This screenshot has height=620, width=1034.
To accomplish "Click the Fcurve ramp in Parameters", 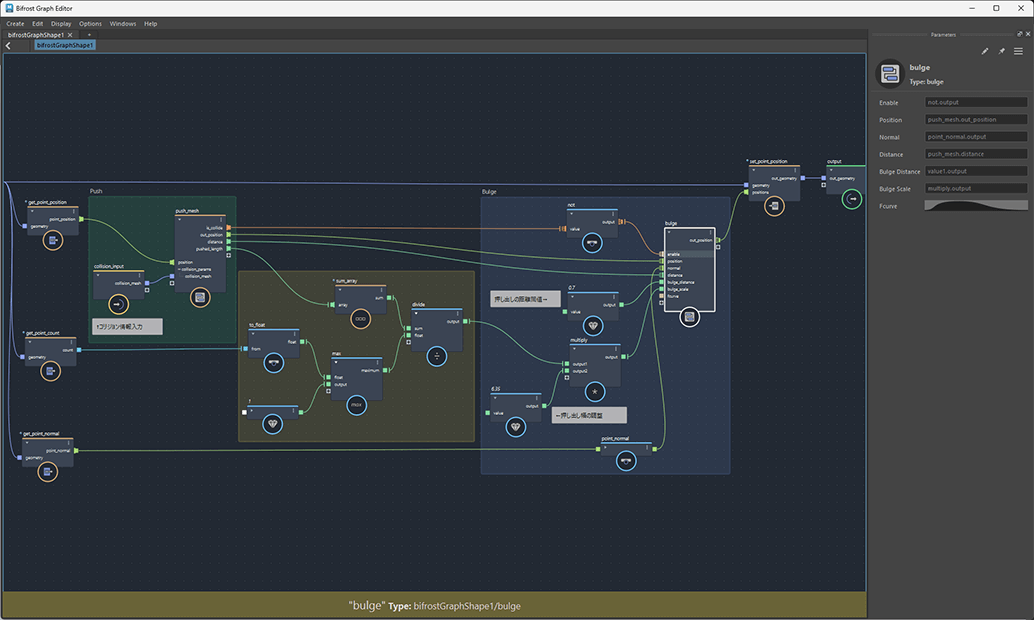I will (976, 205).
